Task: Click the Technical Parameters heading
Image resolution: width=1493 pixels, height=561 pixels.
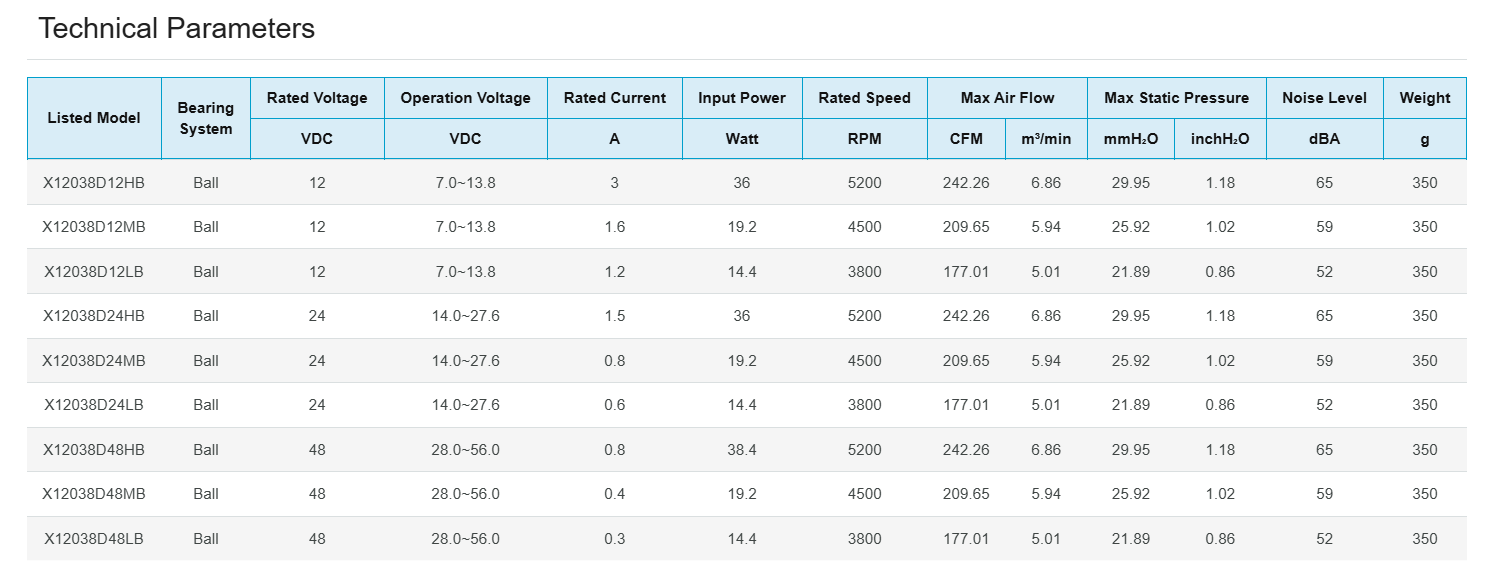Action: point(176,29)
